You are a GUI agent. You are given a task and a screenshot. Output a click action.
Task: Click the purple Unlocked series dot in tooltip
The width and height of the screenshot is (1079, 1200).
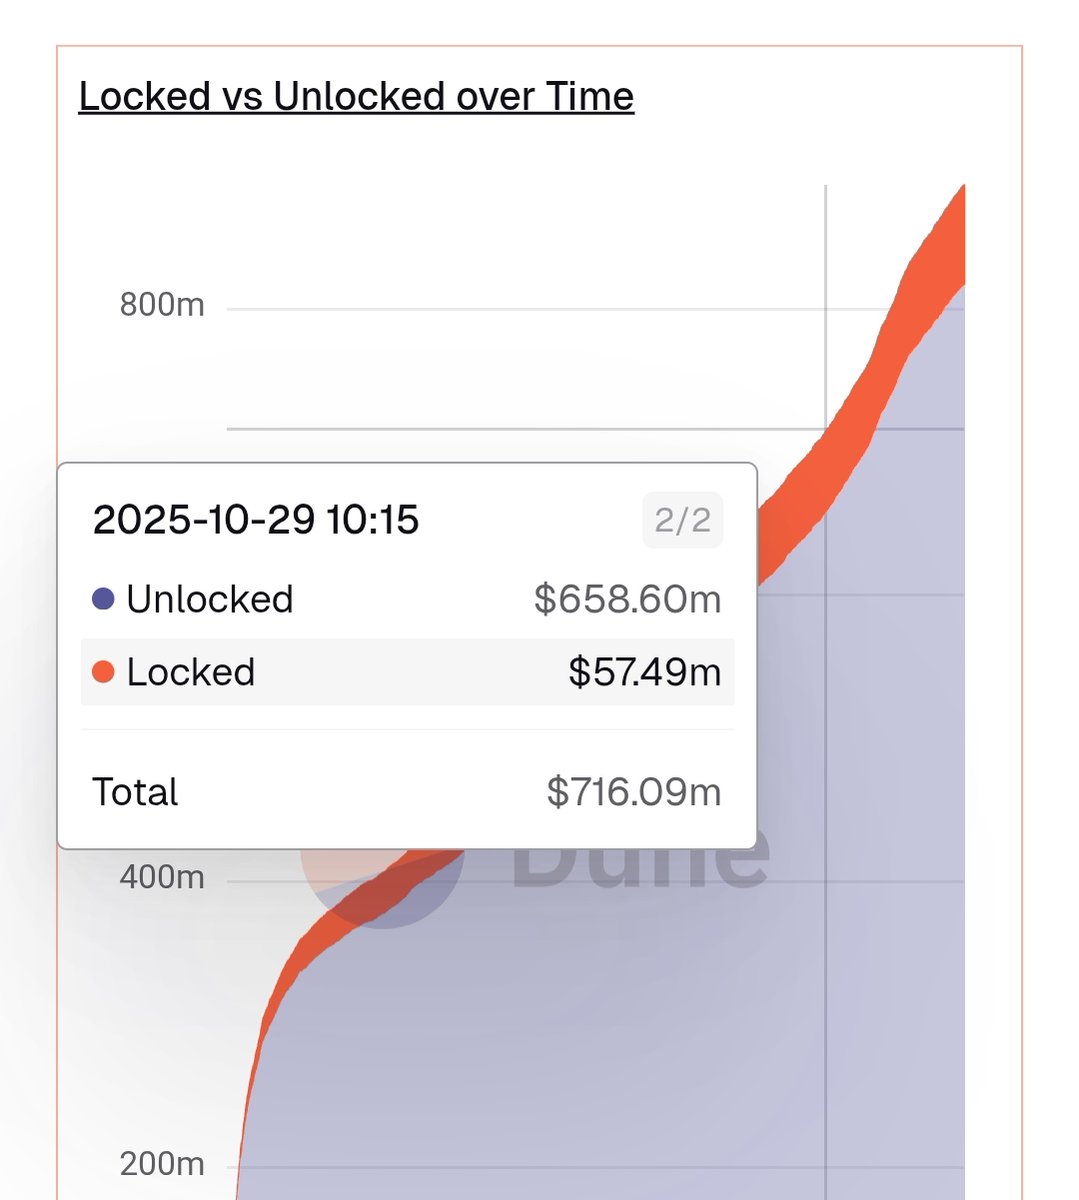103,599
